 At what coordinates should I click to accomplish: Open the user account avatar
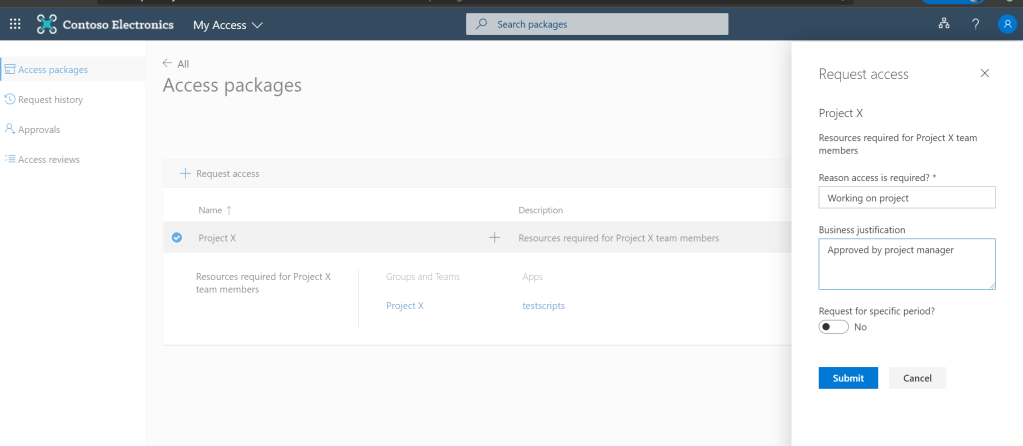1006,24
